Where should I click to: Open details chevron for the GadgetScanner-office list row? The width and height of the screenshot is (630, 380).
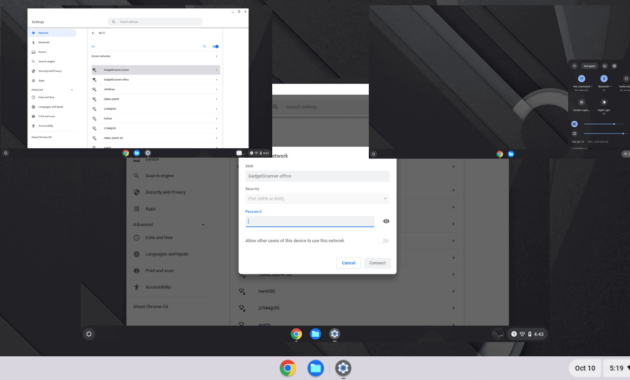[x=216, y=80]
